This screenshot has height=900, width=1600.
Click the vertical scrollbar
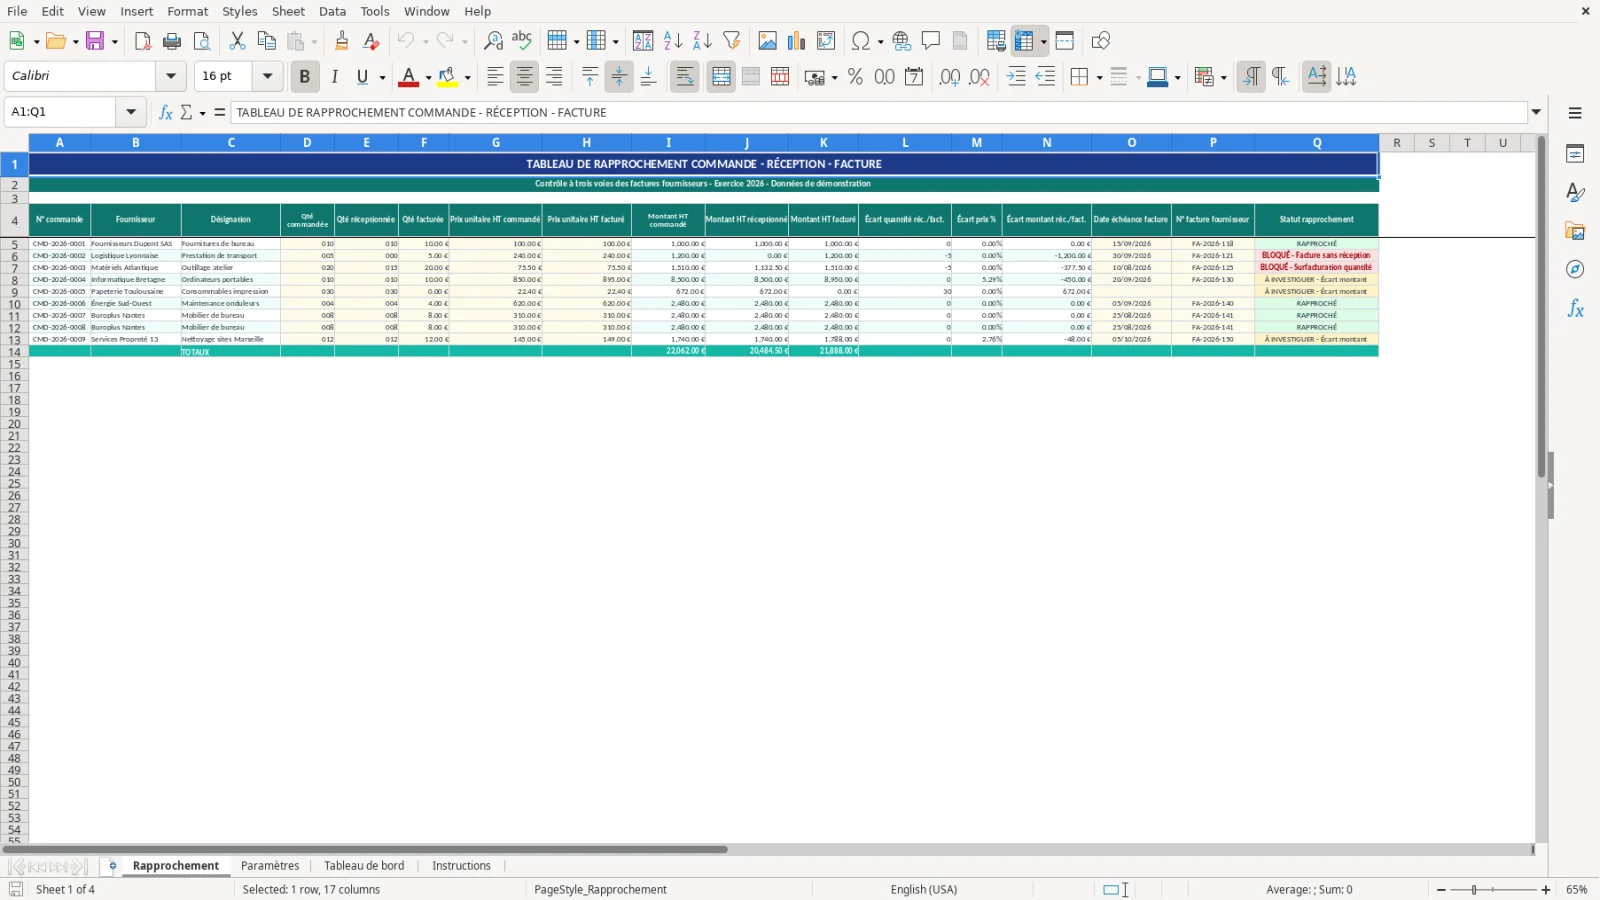[1541, 305]
